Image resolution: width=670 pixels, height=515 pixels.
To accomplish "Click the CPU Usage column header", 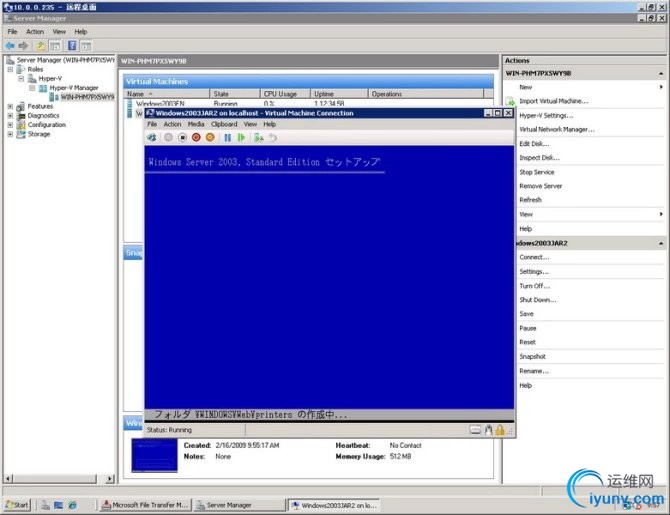I will pos(285,94).
